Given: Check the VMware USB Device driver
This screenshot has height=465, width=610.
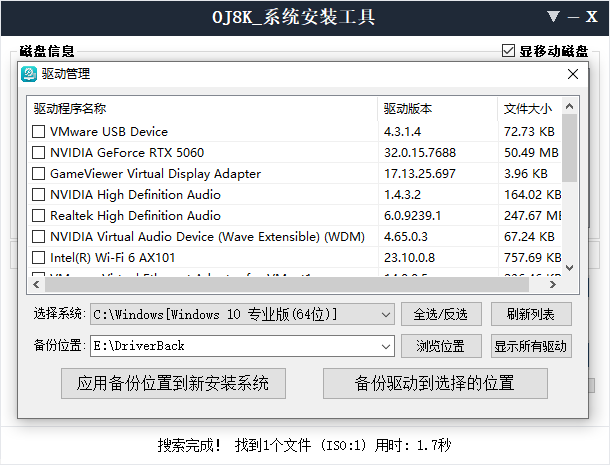Looking at the screenshot, I should [38, 132].
